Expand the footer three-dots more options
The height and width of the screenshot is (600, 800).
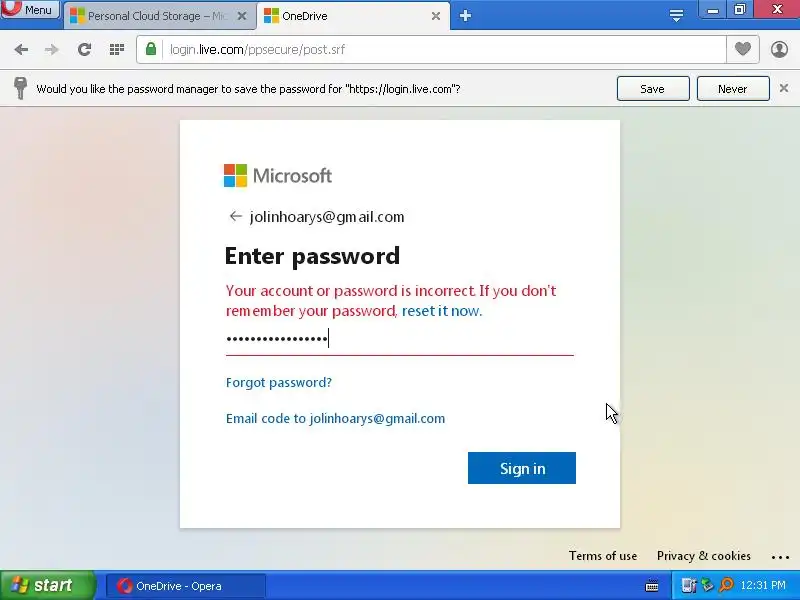[x=780, y=557]
